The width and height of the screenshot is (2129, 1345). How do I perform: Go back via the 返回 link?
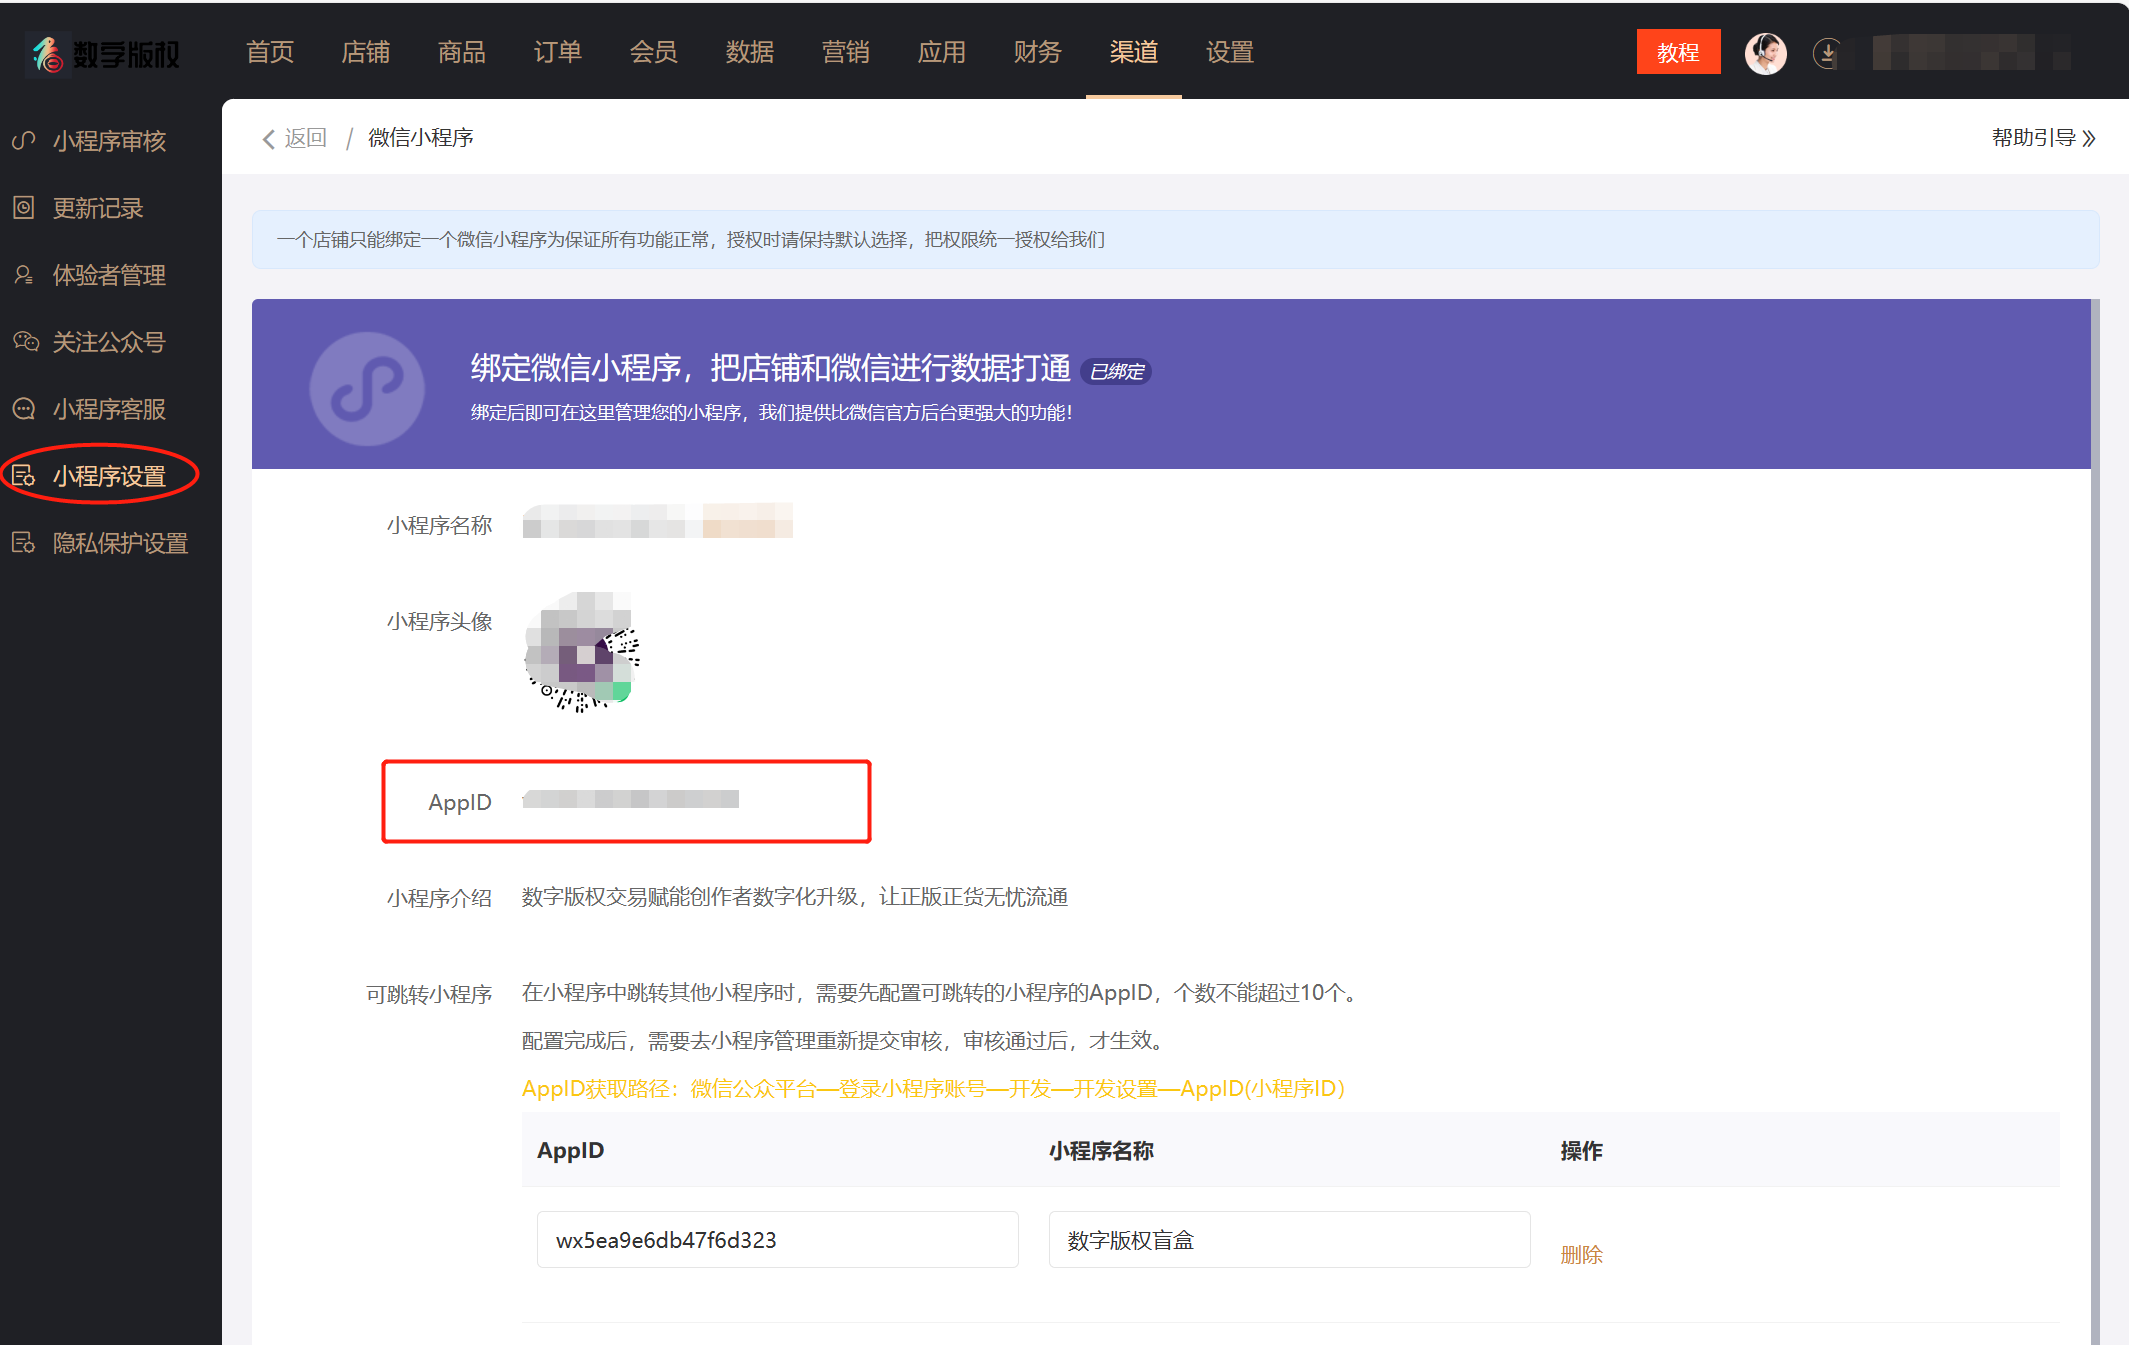tap(306, 138)
